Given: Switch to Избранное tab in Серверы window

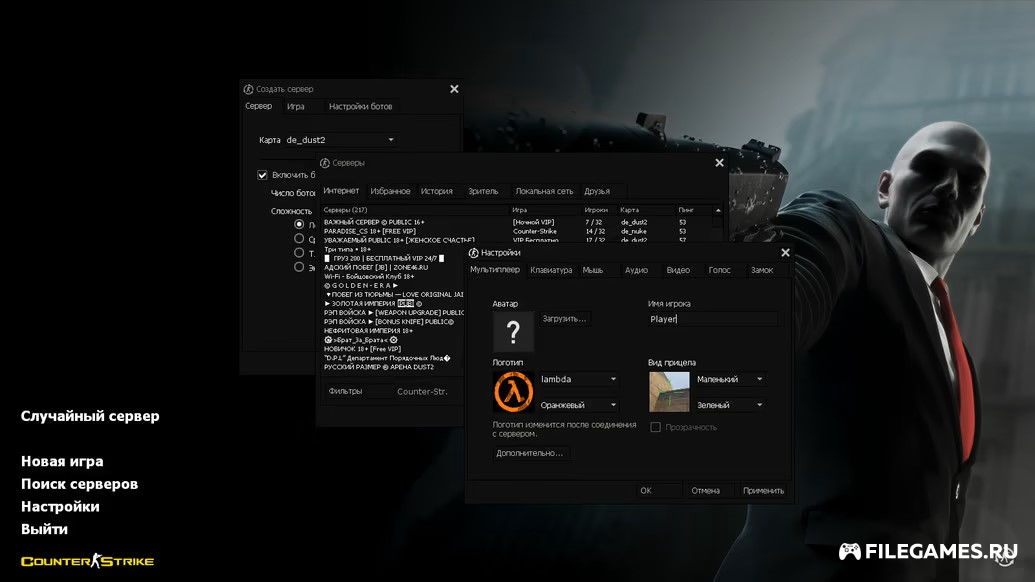Looking at the screenshot, I should click(x=390, y=191).
